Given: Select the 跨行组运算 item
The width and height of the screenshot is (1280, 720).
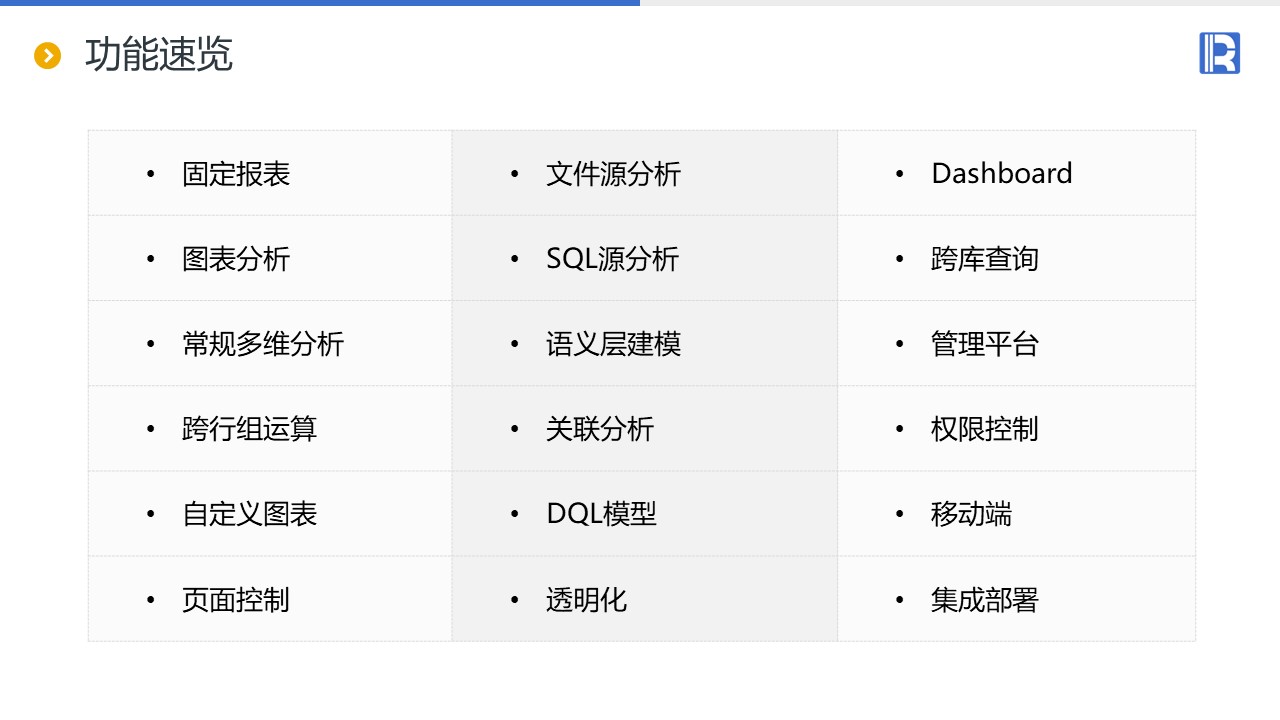Looking at the screenshot, I should [250, 429].
